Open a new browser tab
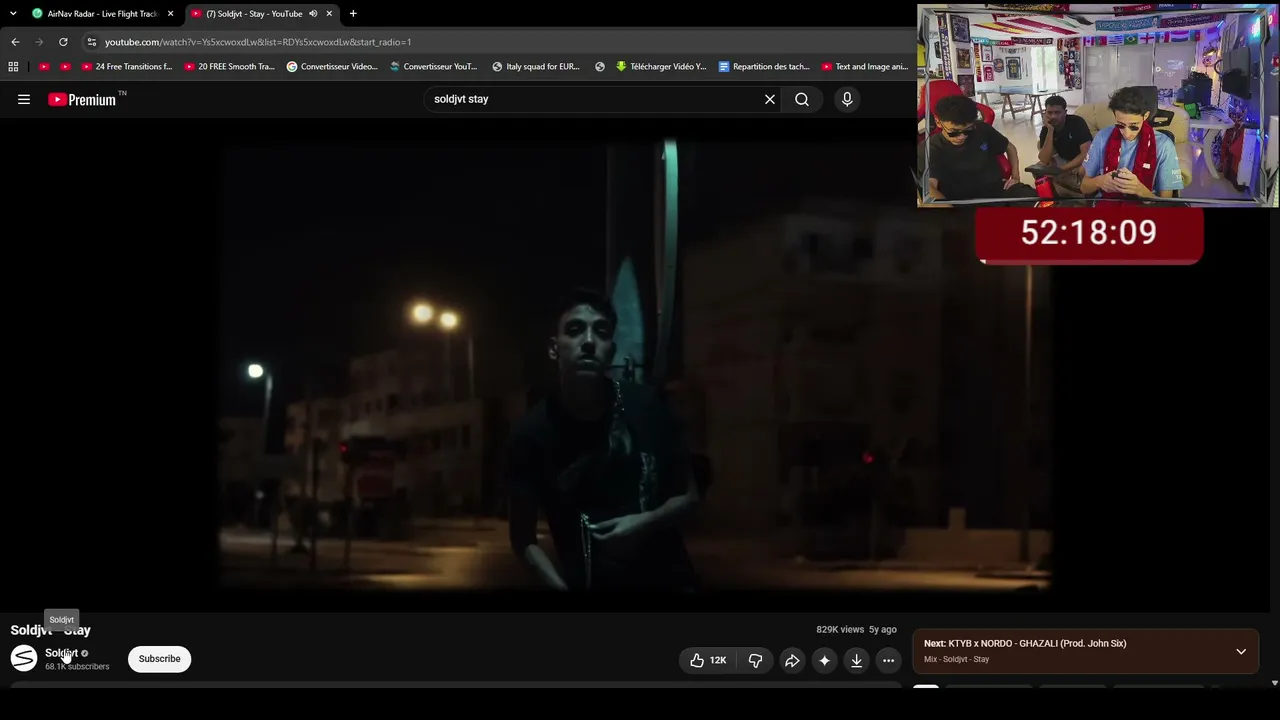This screenshot has width=1280, height=720. coord(353,14)
